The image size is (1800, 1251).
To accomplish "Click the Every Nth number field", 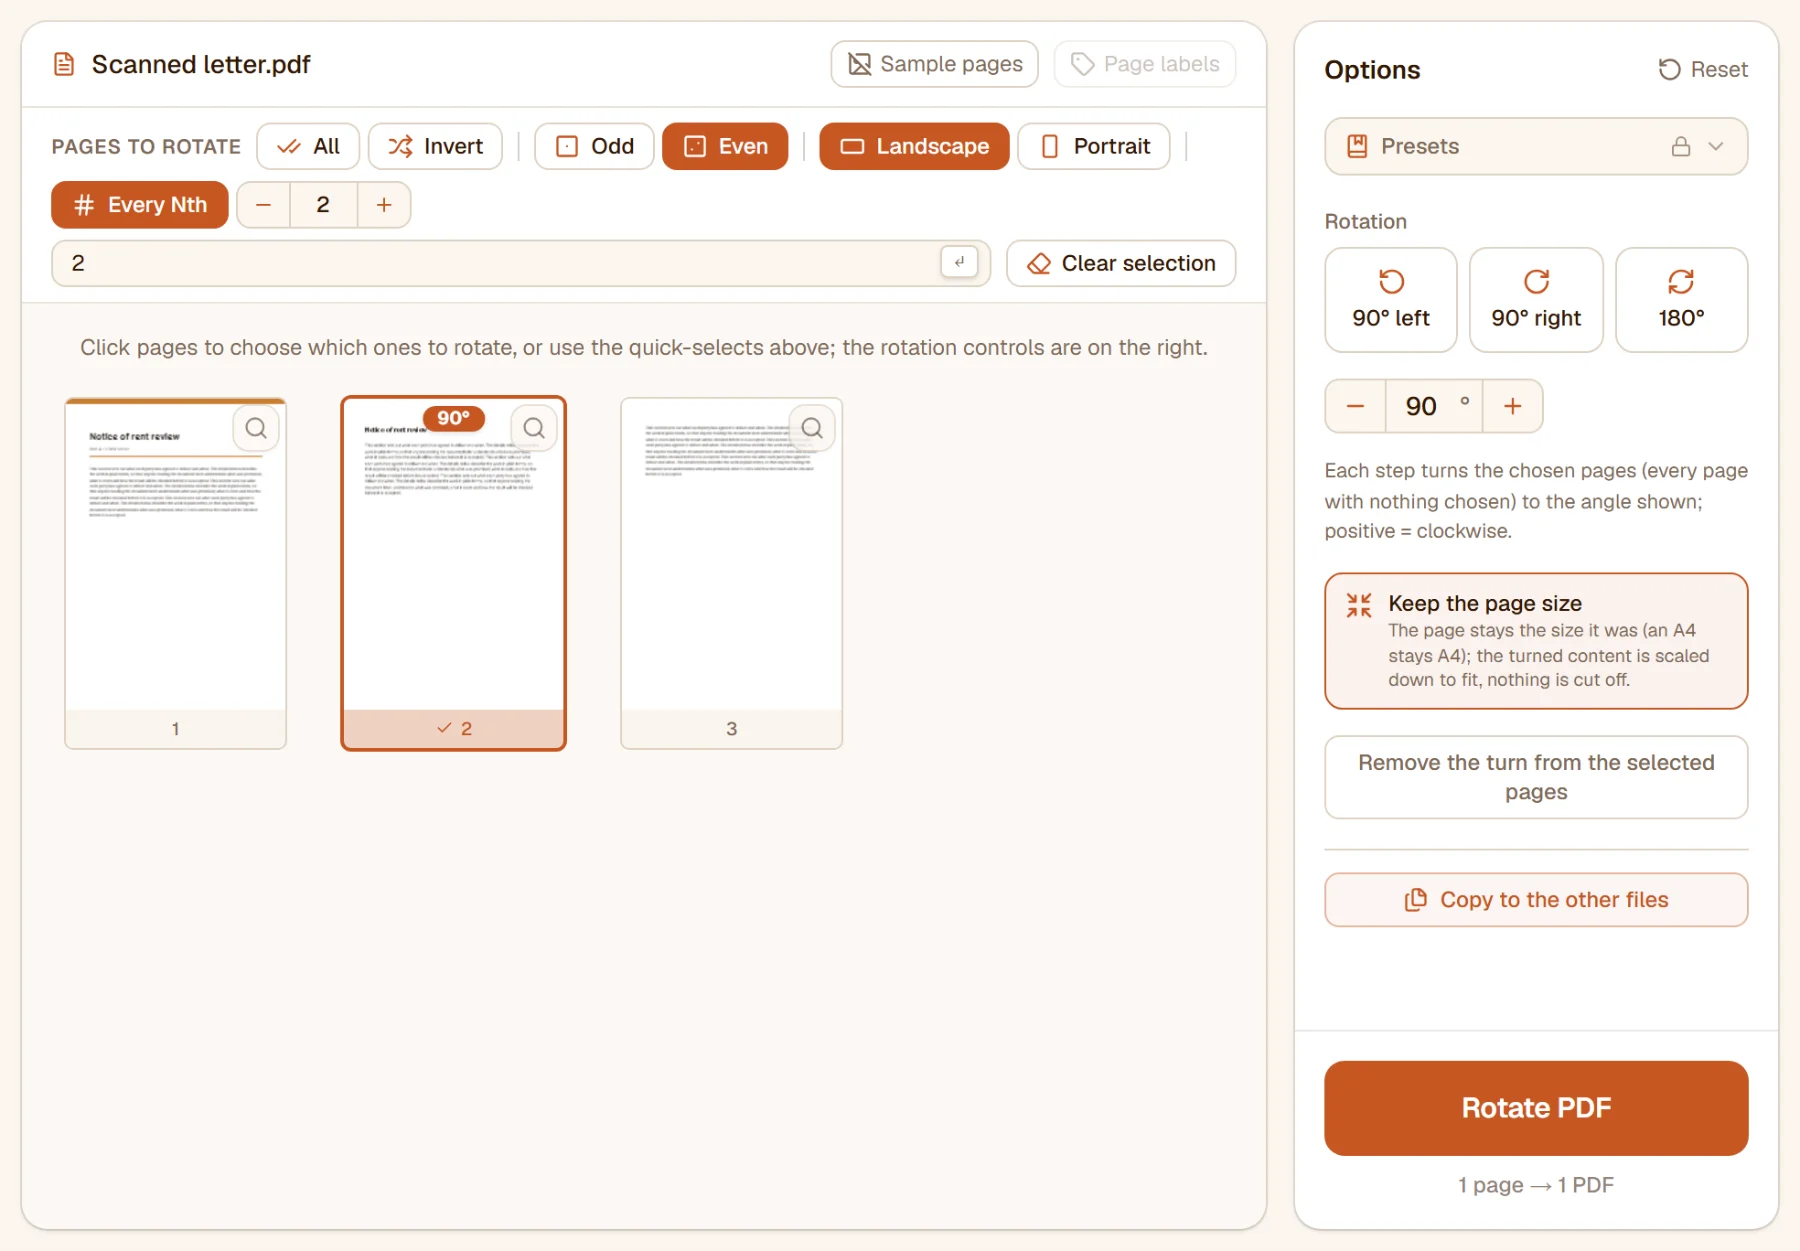I will click(323, 205).
